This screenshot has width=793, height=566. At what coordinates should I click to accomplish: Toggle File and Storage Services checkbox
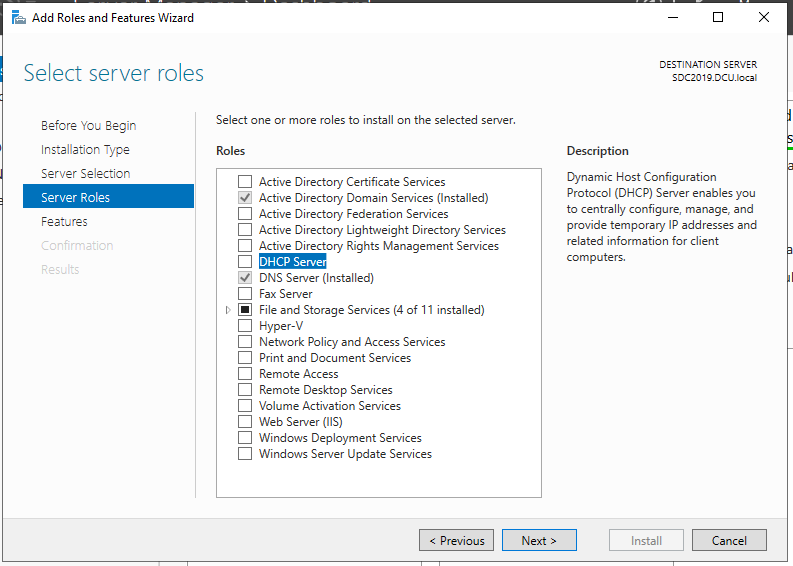[x=245, y=310]
